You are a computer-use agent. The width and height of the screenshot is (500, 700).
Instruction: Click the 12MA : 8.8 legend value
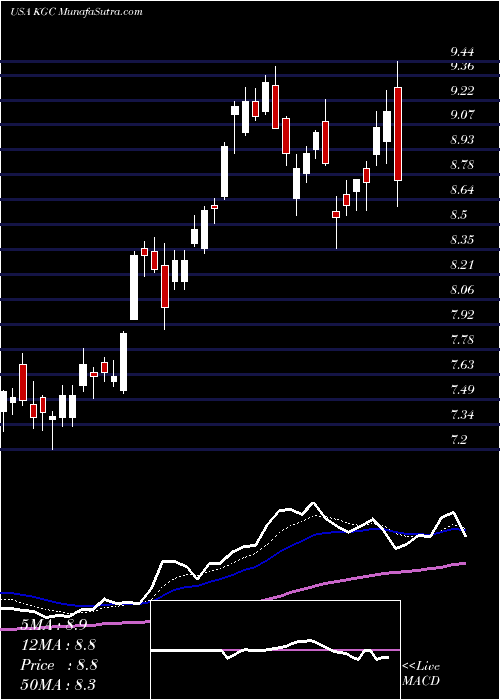click(58, 645)
